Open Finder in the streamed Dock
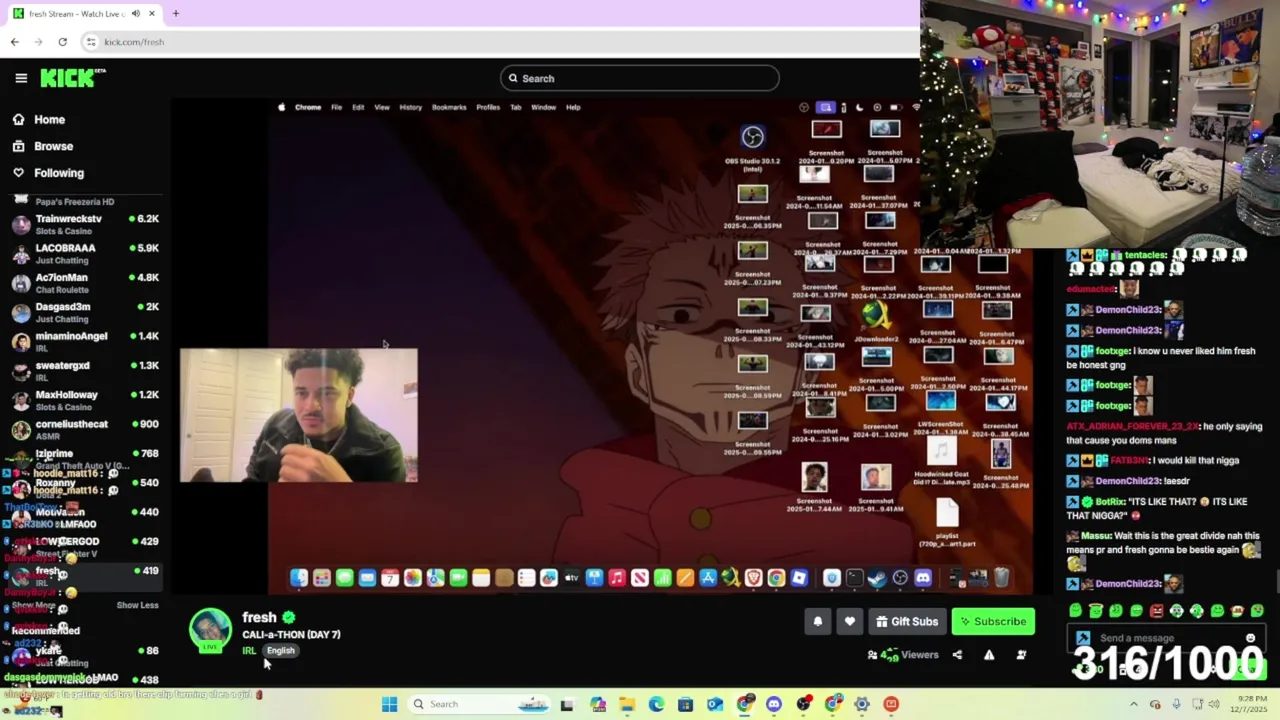 pos(298,578)
